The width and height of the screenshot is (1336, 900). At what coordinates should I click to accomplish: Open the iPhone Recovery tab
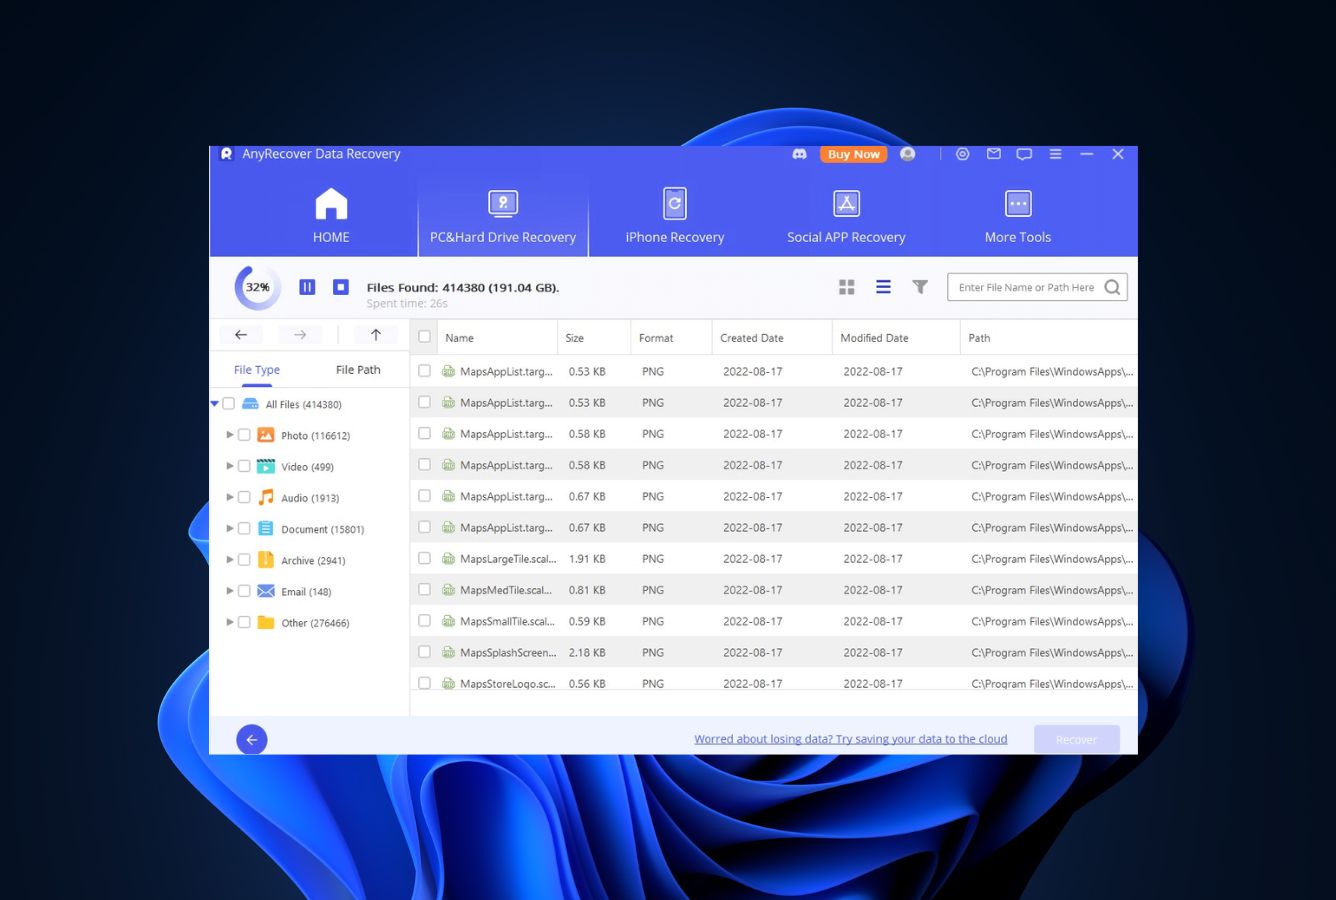tap(675, 216)
